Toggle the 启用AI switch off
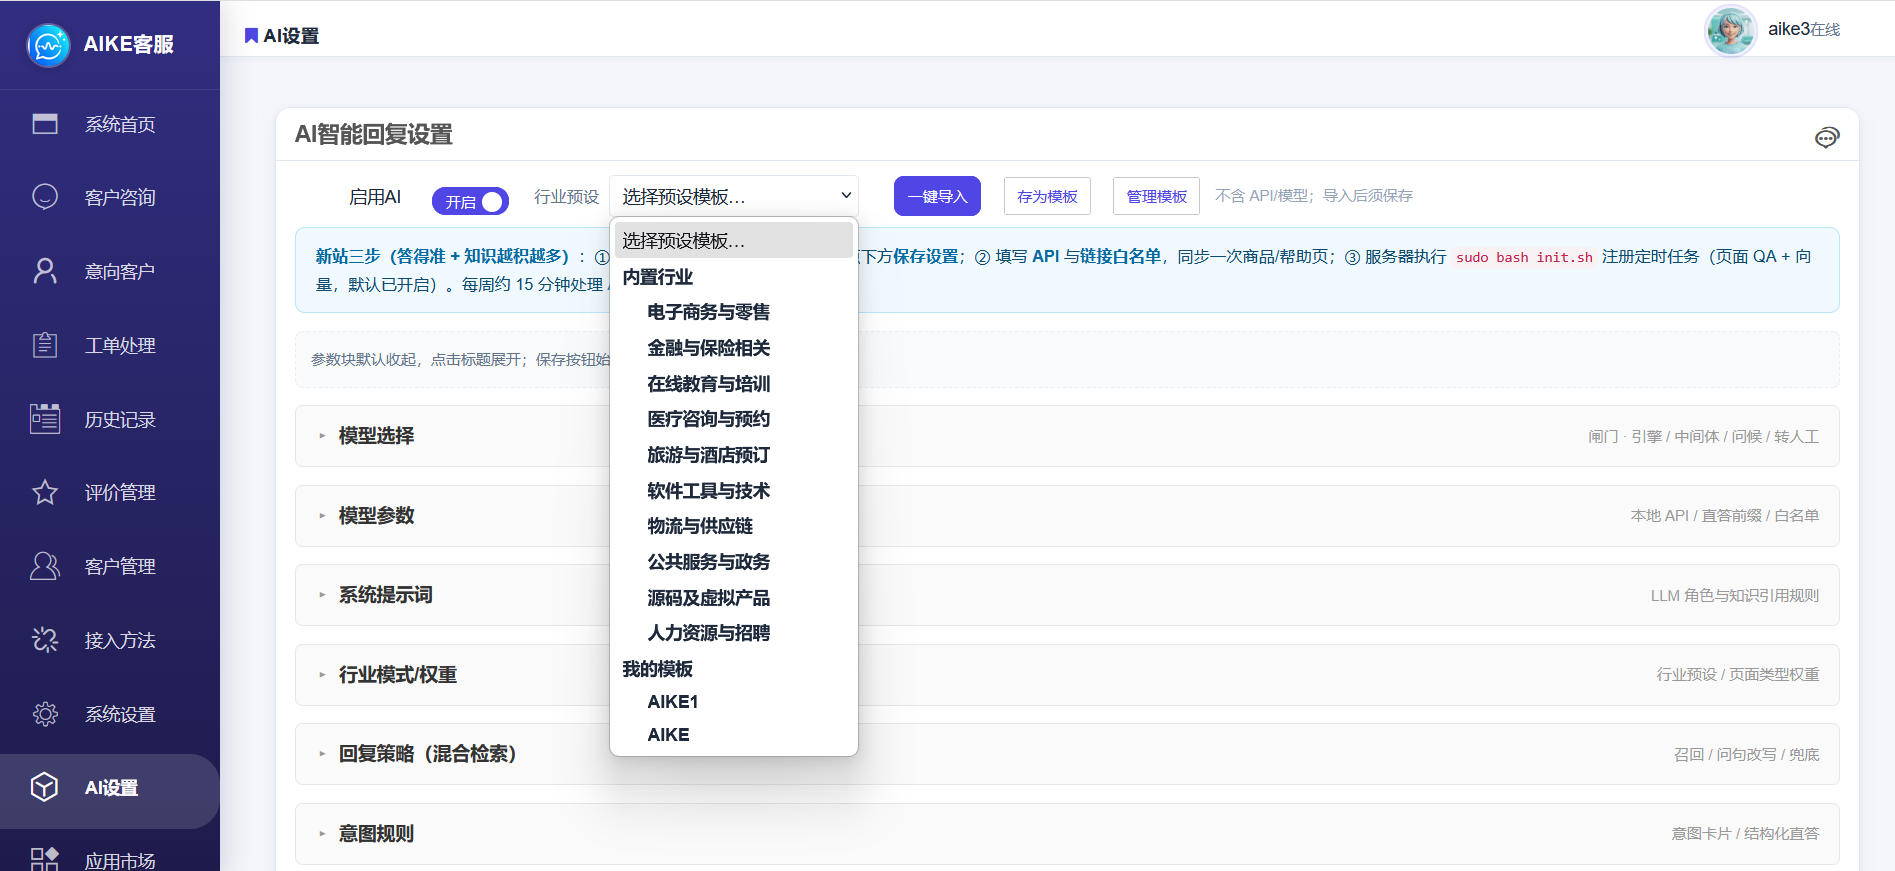This screenshot has height=871, width=1895. (470, 201)
